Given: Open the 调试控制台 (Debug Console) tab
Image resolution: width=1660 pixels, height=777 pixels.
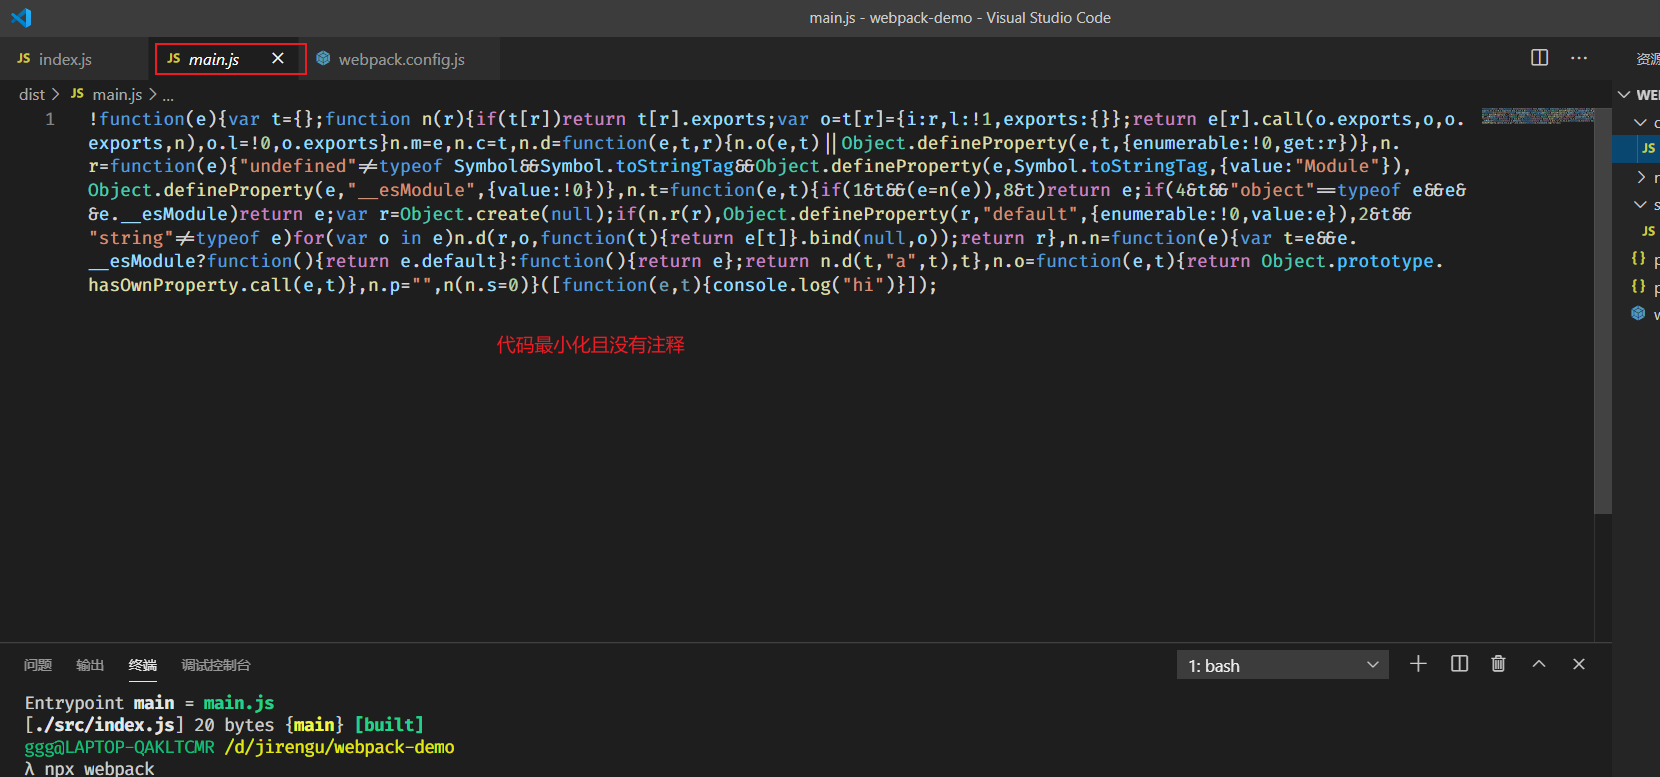Looking at the screenshot, I should 216,665.
